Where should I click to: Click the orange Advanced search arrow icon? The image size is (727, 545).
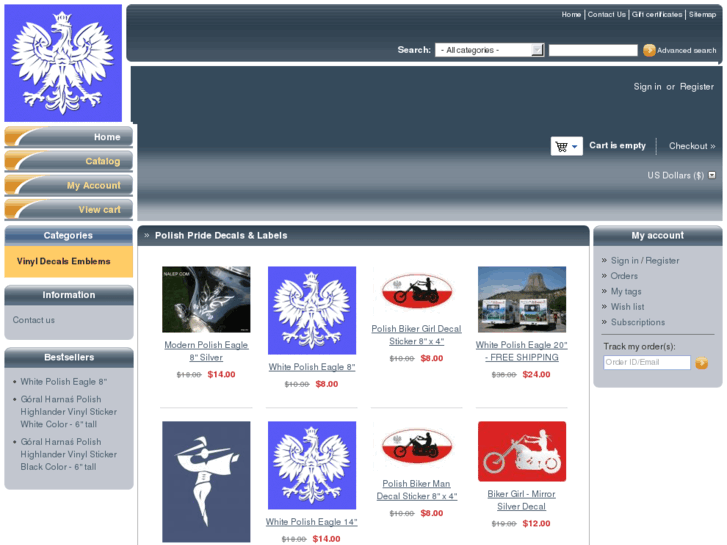[649, 50]
